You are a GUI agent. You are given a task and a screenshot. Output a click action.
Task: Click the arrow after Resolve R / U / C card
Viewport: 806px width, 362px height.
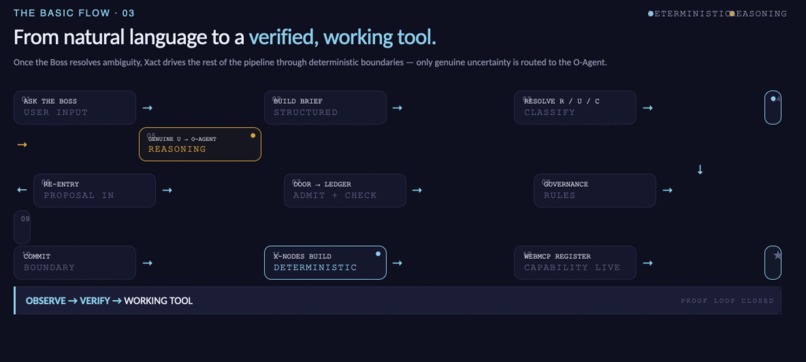[x=648, y=108]
